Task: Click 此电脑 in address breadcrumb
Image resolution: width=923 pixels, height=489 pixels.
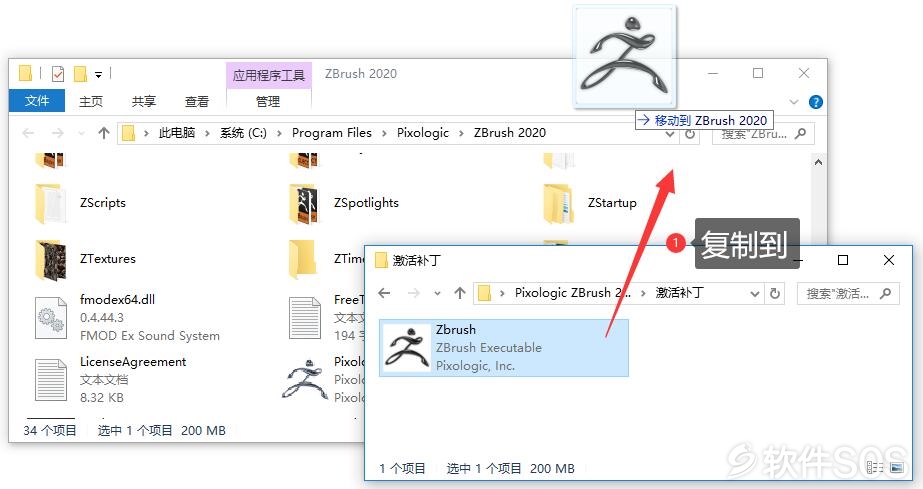Action: tap(177, 133)
